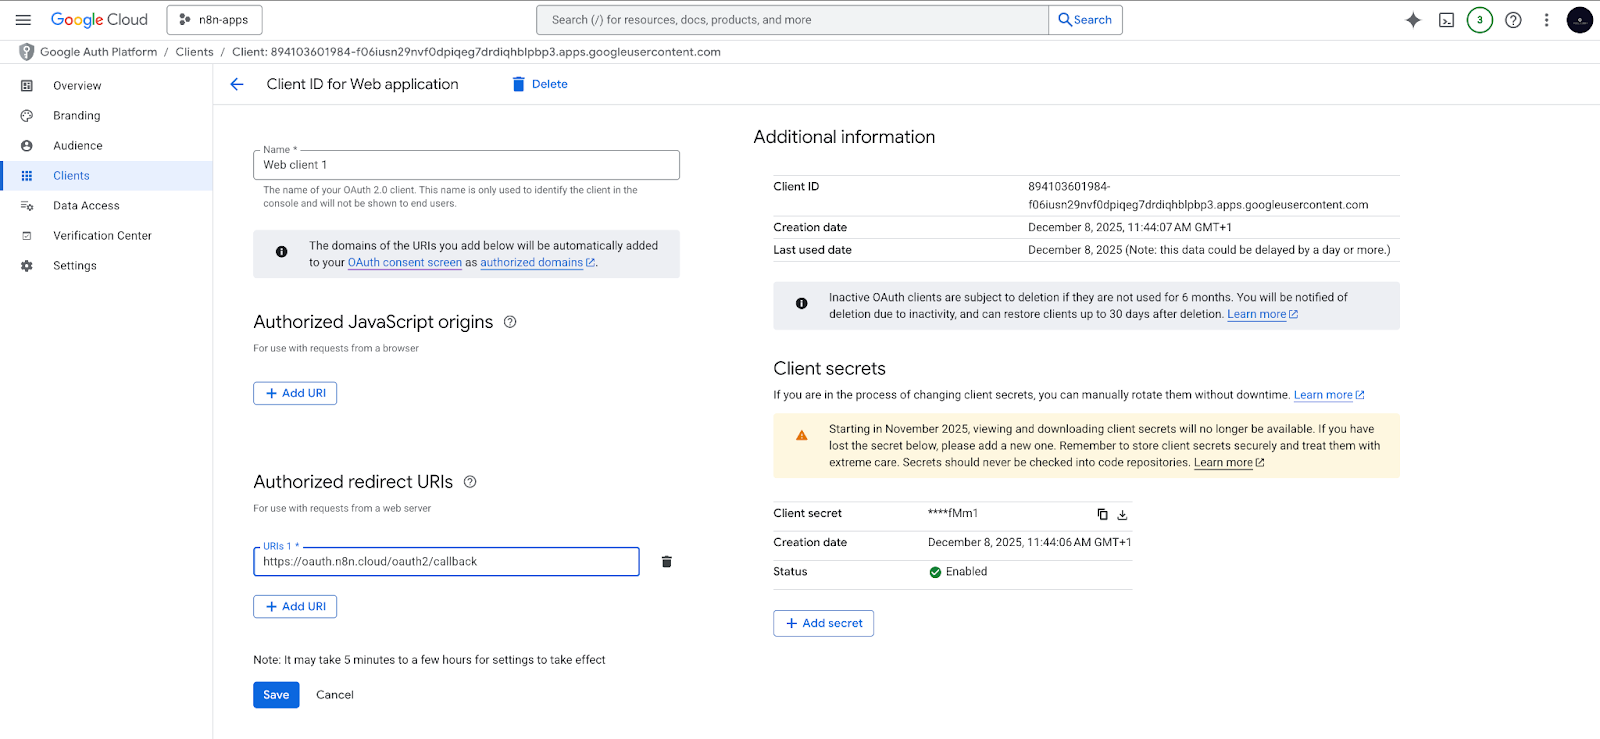The width and height of the screenshot is (1600, 739).
Task: Open Audience in the sidebar
Action: [106, 146]
